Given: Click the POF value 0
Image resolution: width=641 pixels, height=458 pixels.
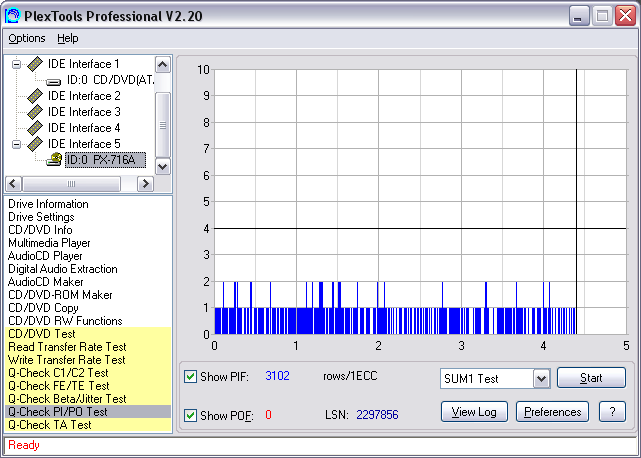Looking at the screenshot, I should 268,415.
